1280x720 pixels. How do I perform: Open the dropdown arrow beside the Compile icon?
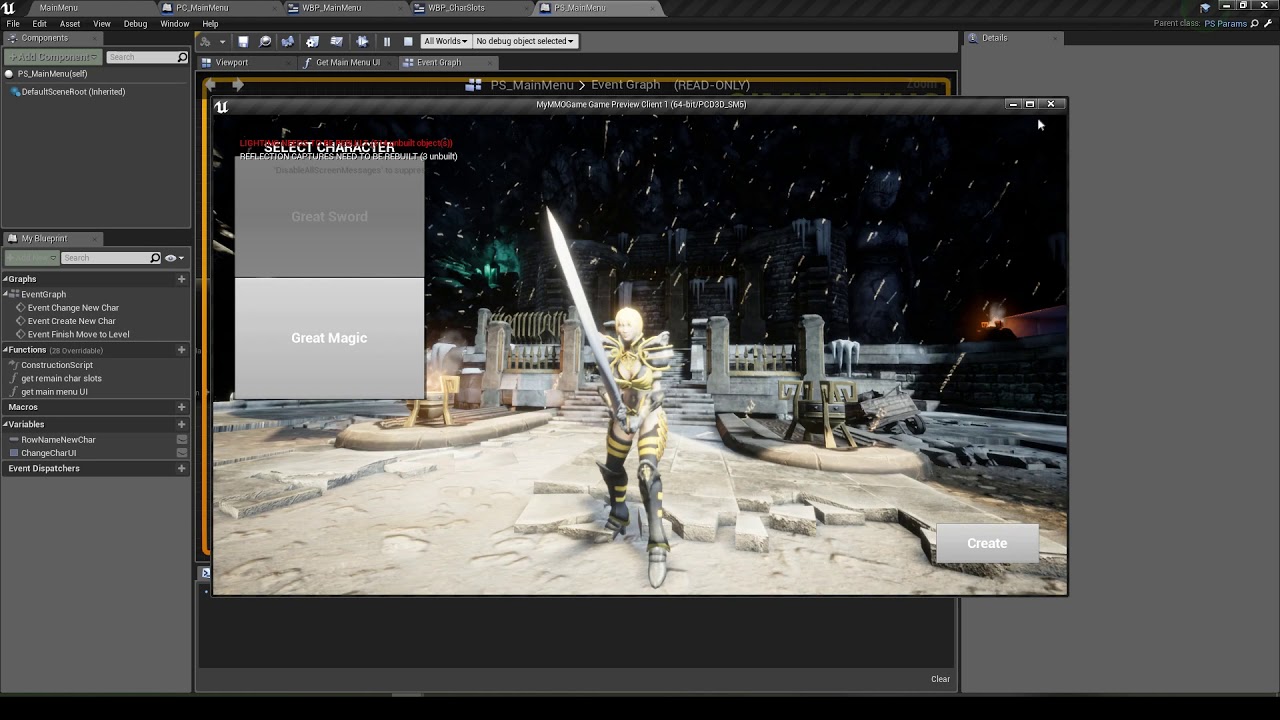coord(222,42)
